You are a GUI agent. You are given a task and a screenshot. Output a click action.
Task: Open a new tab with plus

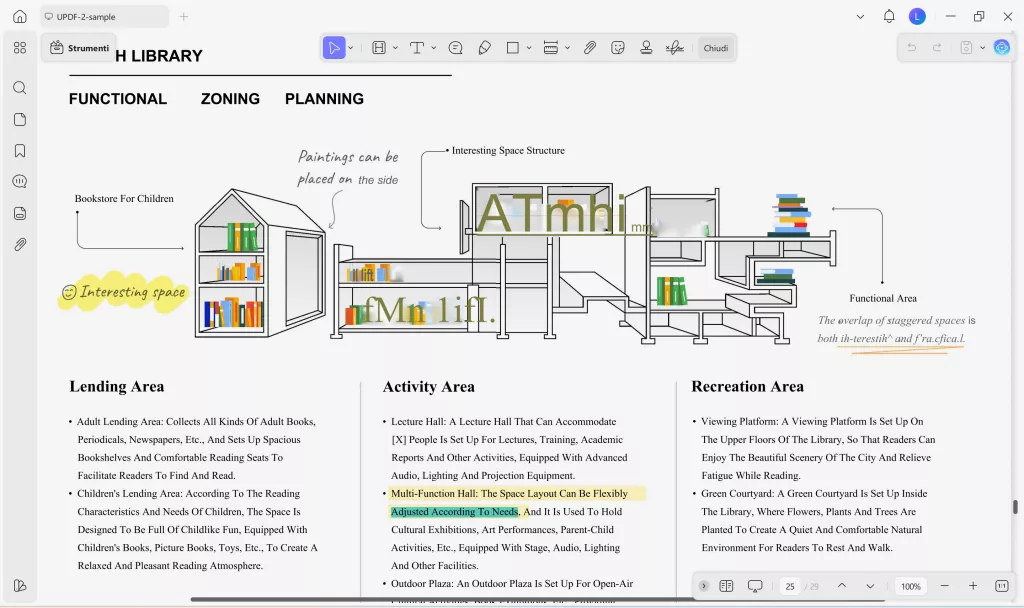coord(183,17)
